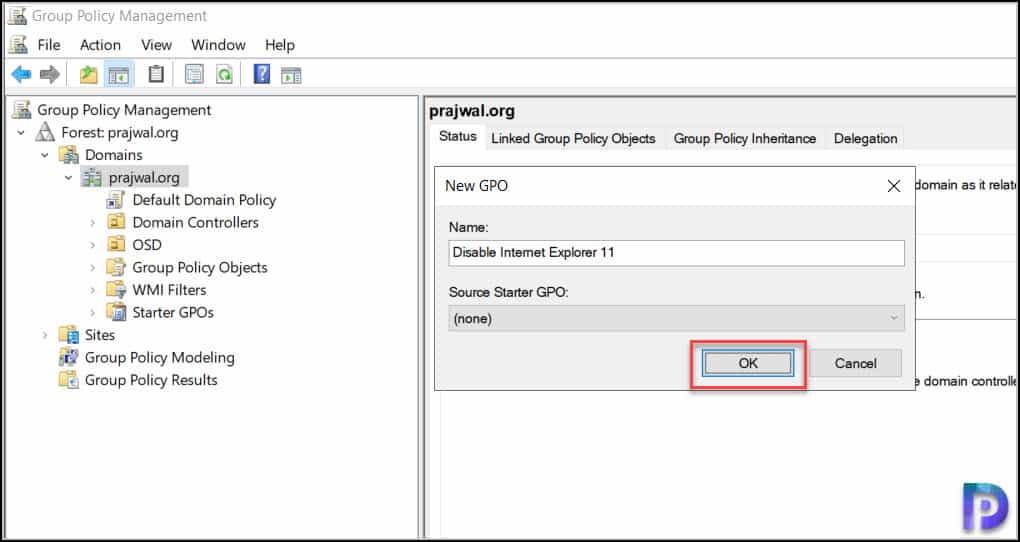Open the Help menu
This screenshot has width=1020, height=542.
280,45
